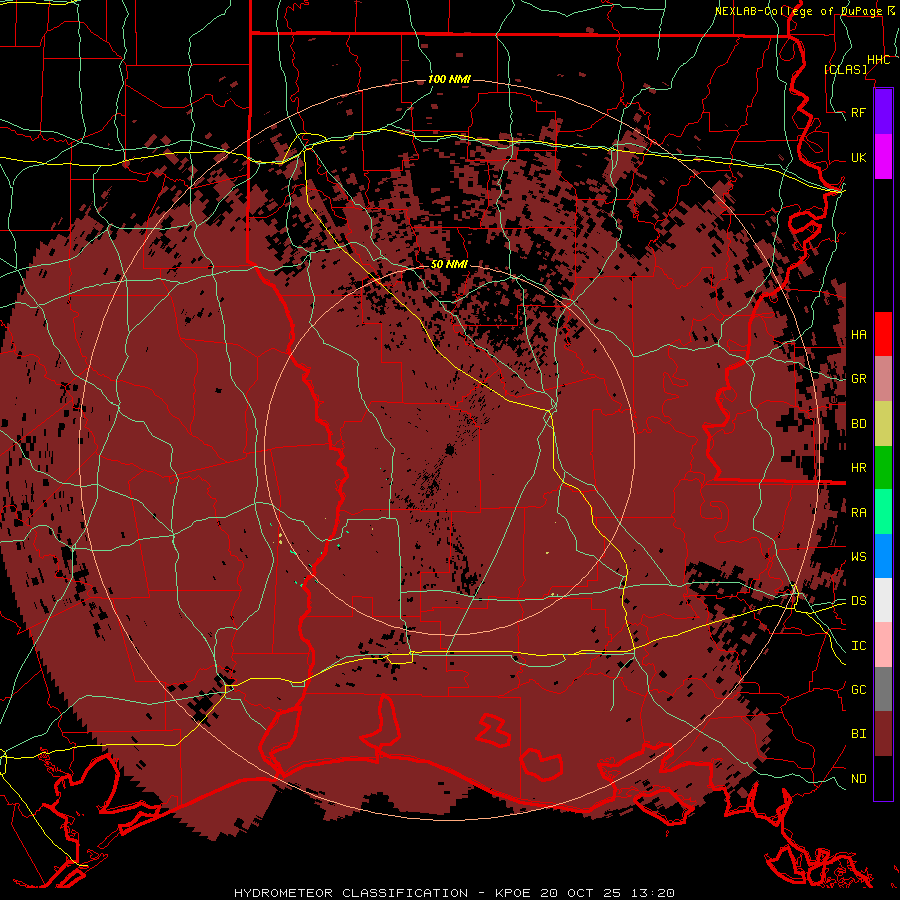Screen dimensions: 900x900
Task: Click the DS white legend swatch
Action: tap(883, 600)
